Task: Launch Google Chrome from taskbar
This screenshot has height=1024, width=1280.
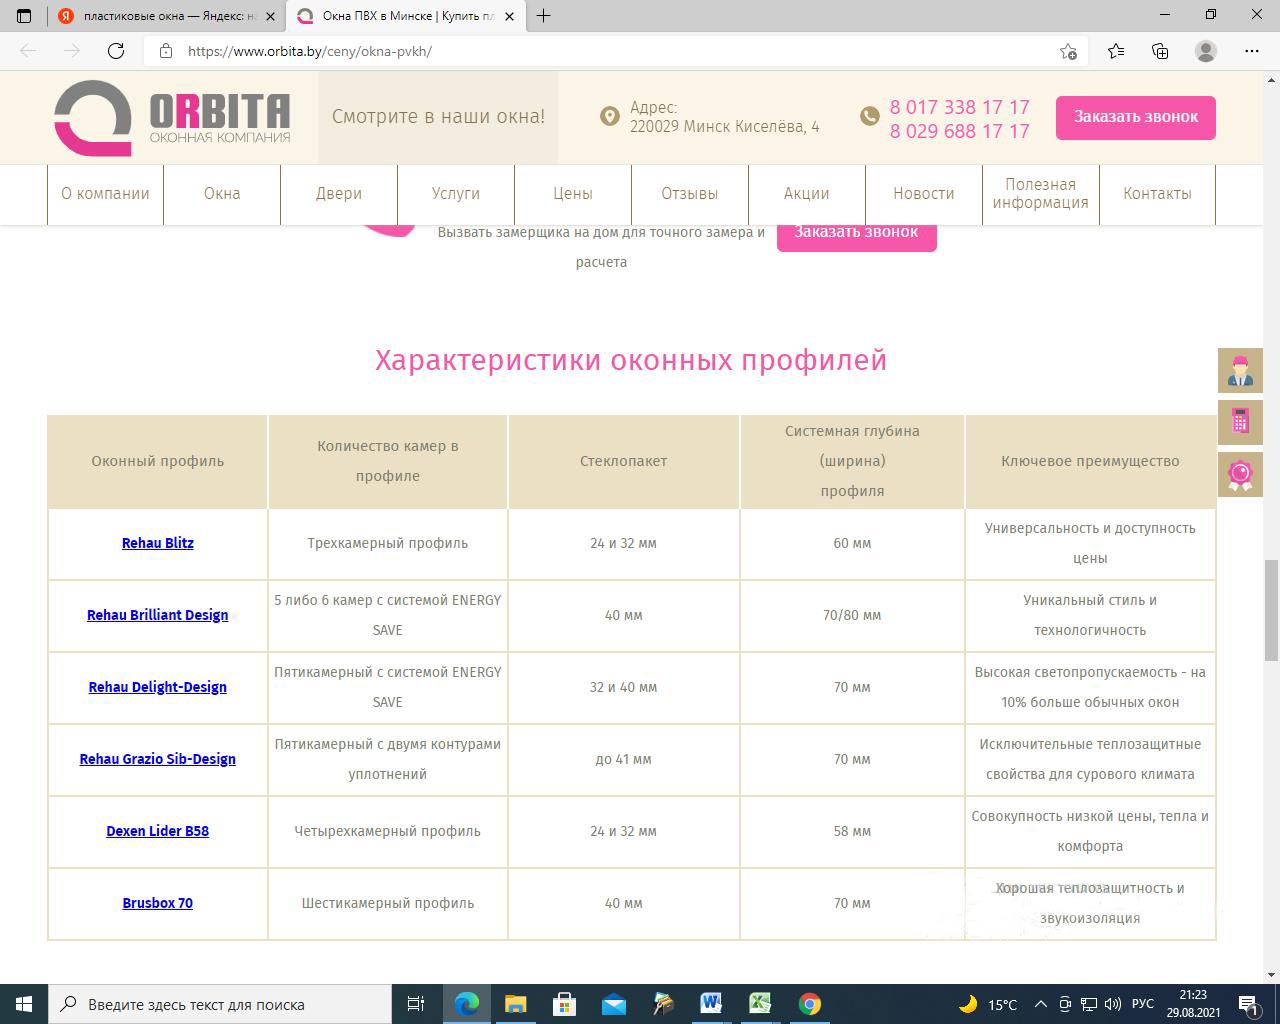Action: tap(809, 1003)
